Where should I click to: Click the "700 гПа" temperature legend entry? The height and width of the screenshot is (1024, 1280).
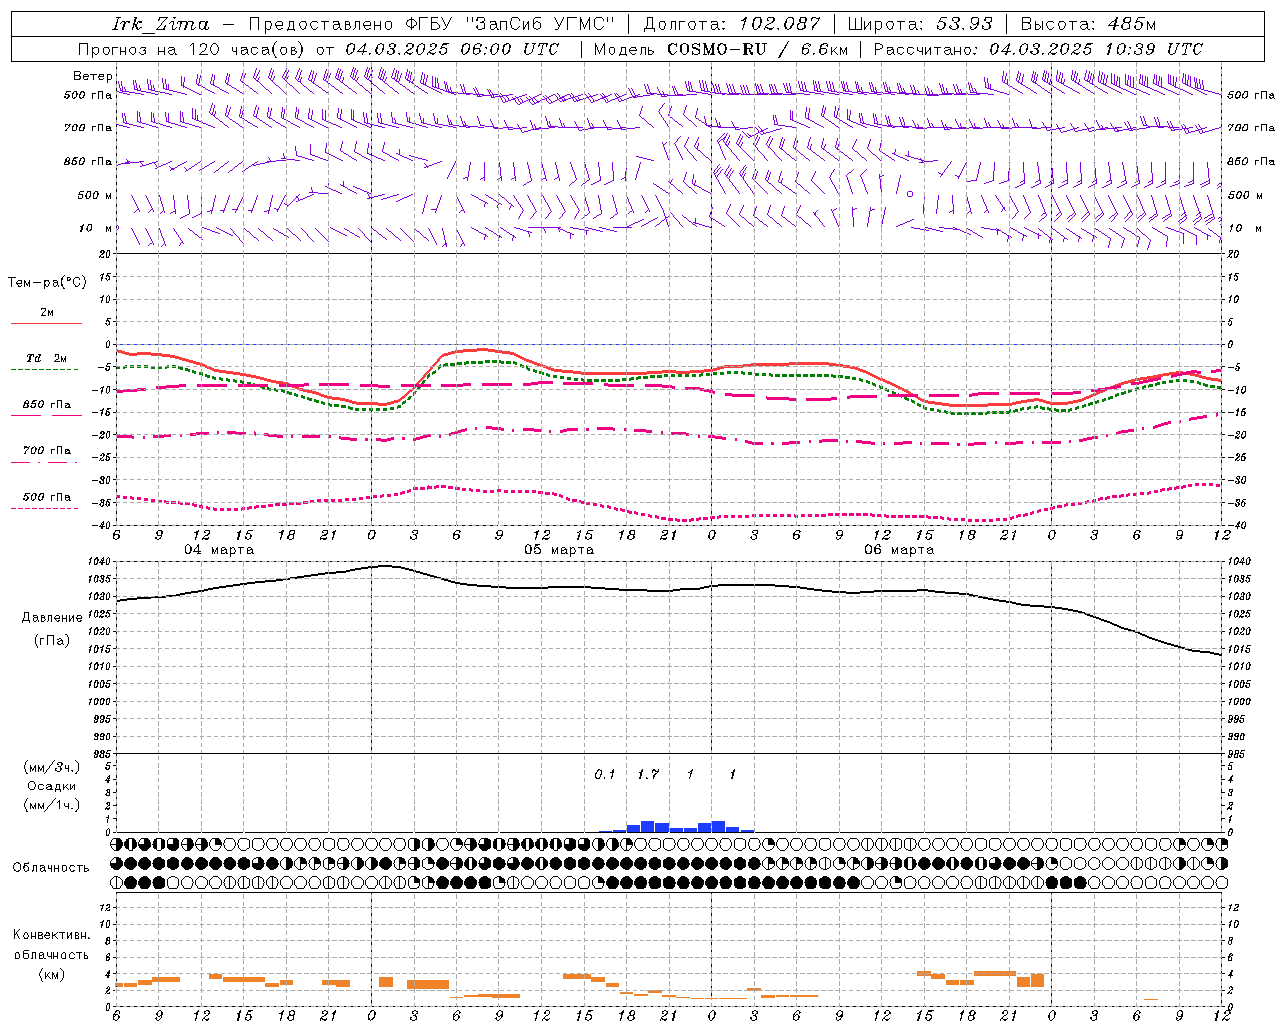(x=46, y=451)
